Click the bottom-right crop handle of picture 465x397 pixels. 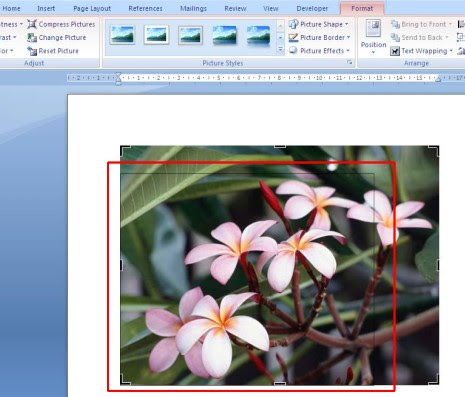click(434, 379)
